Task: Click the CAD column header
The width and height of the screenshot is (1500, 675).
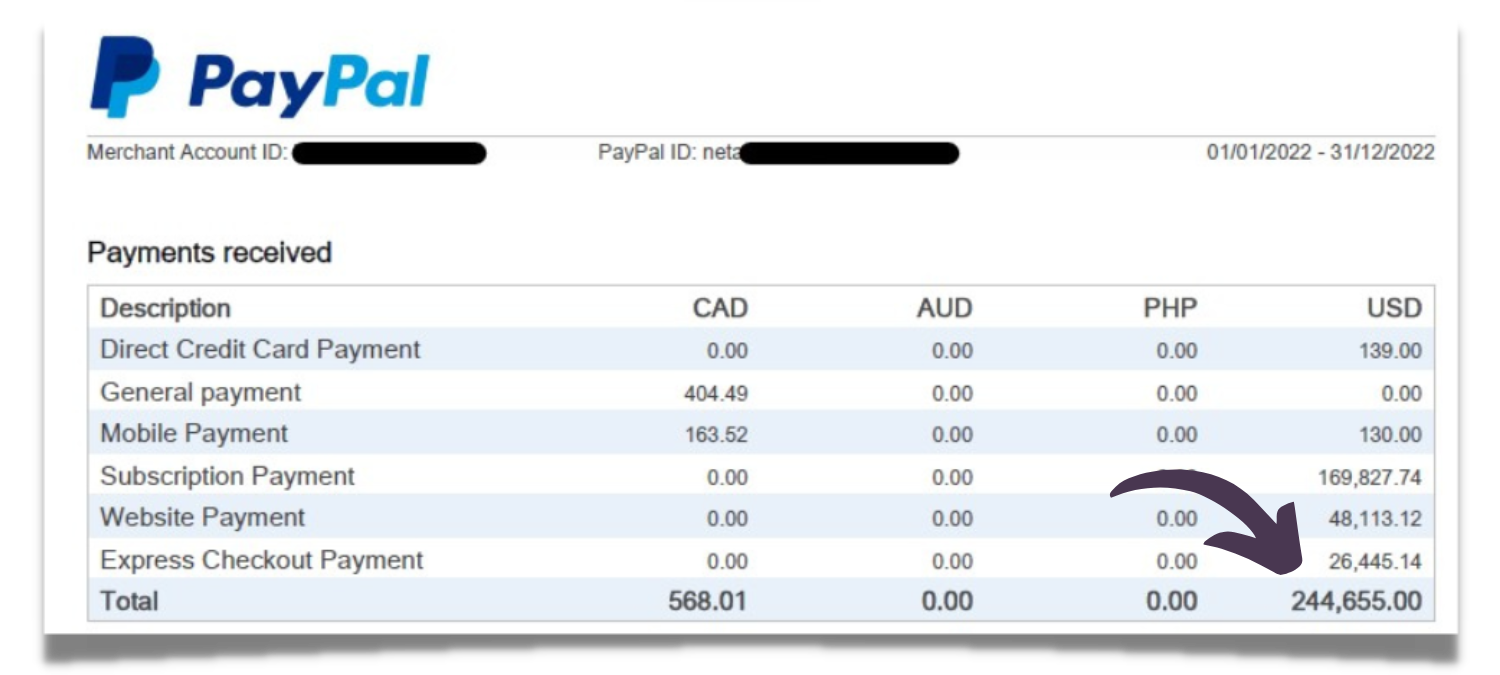Action: (720, 308)
